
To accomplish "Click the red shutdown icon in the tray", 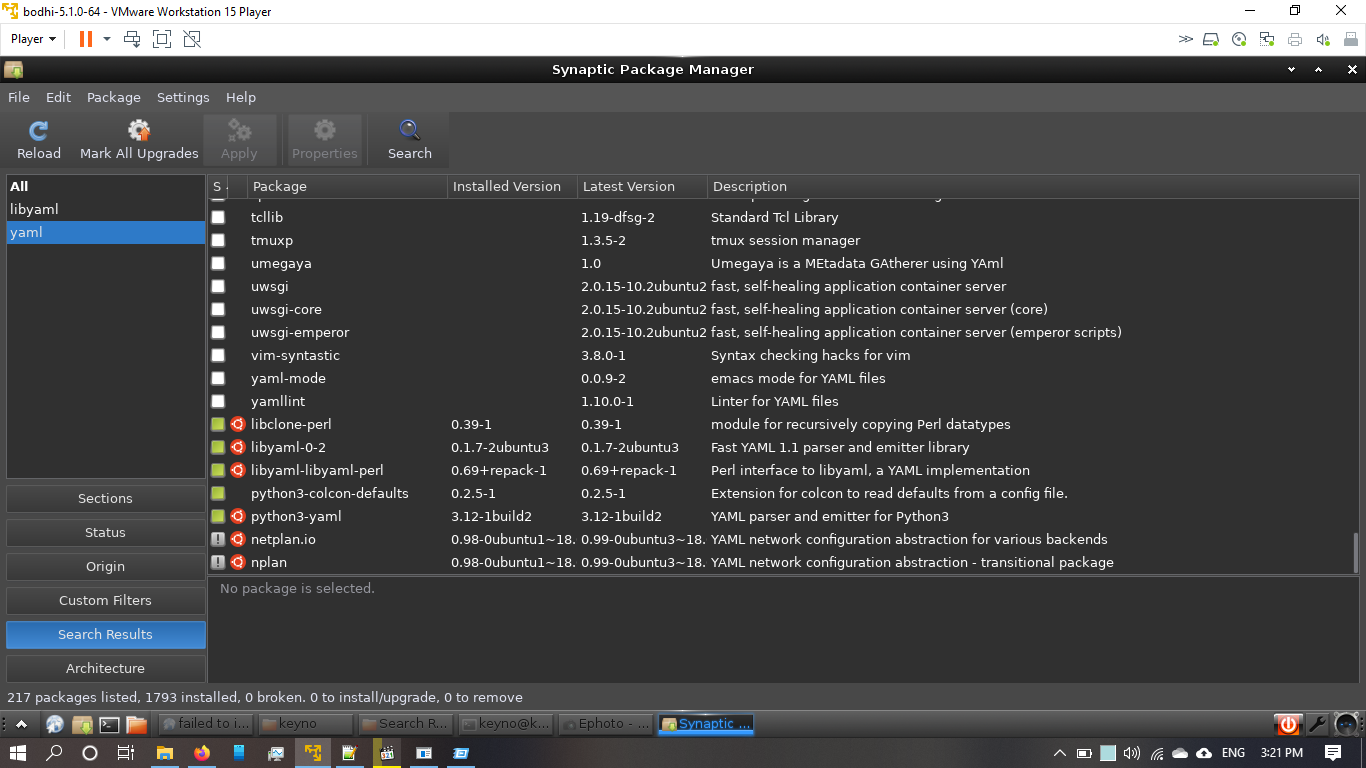I will [1287, 724].
